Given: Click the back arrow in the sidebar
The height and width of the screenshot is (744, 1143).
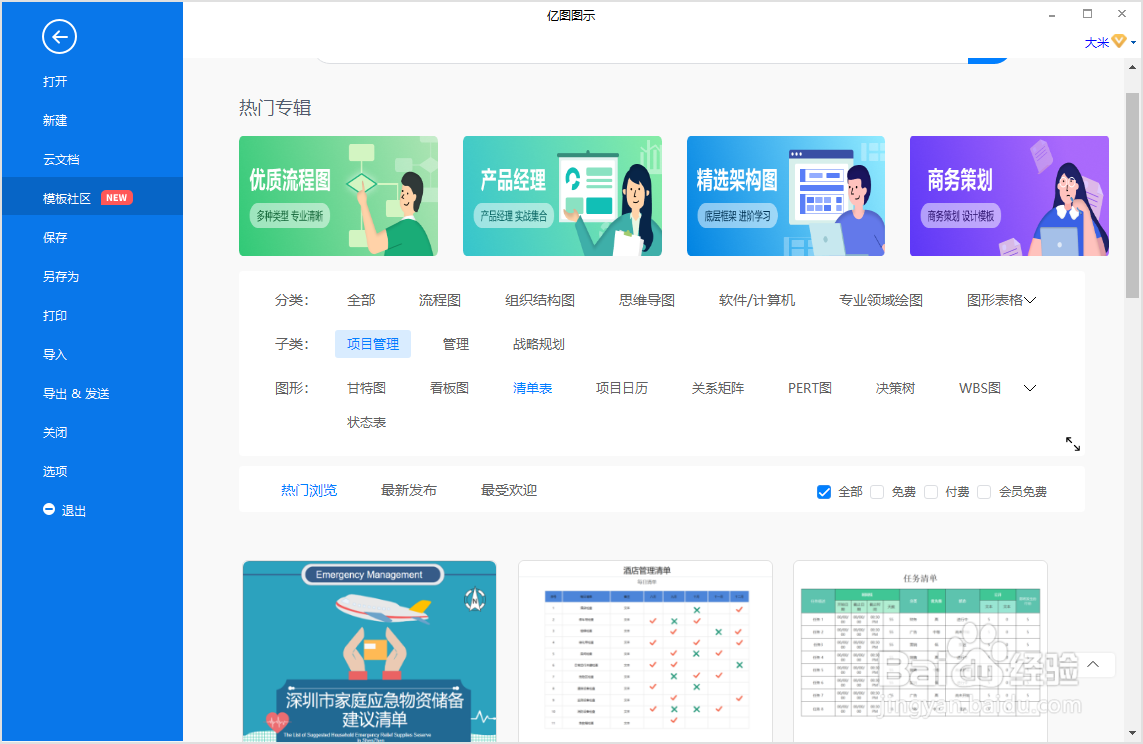Looking at the screenshot, I should click(59, 37).
